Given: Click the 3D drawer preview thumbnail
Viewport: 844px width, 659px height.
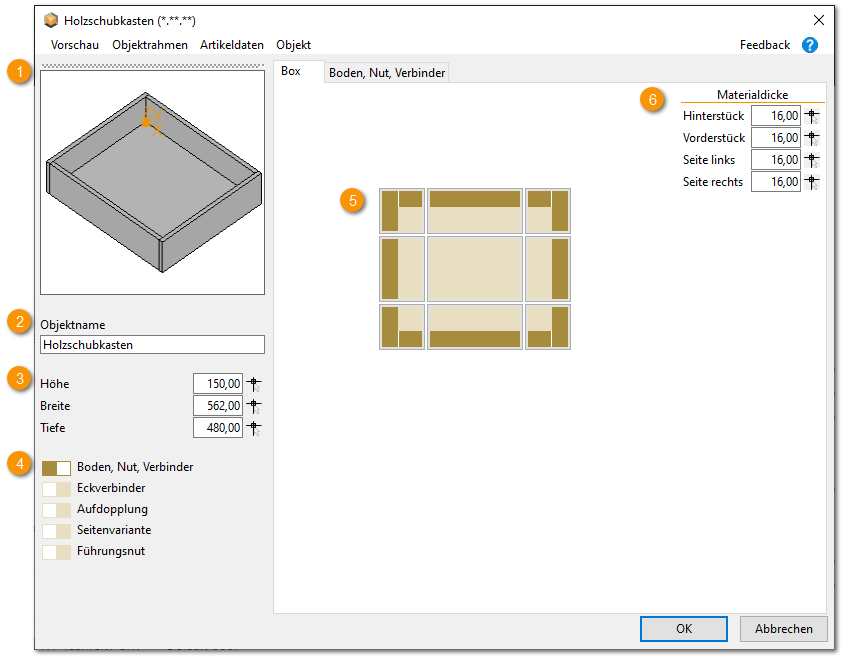Looking at the screenshot, I should [152, 182].
